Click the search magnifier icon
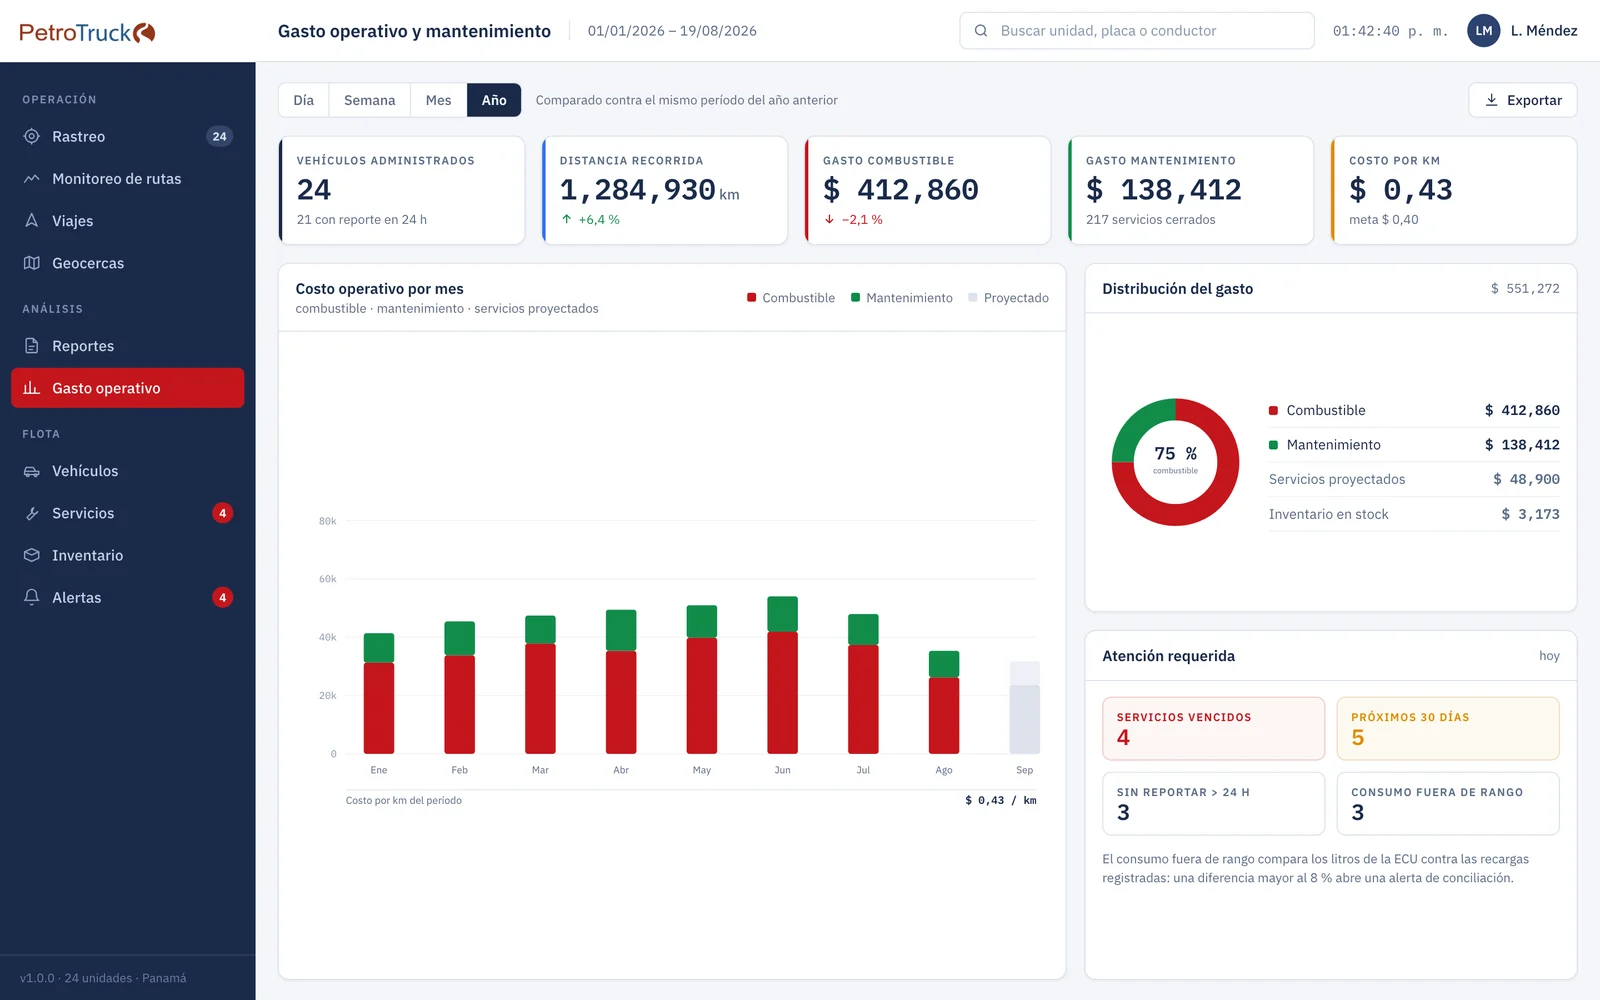The height and width of the screenshot is (1000, 1600). pyautogui.click(x=981, y=31)
